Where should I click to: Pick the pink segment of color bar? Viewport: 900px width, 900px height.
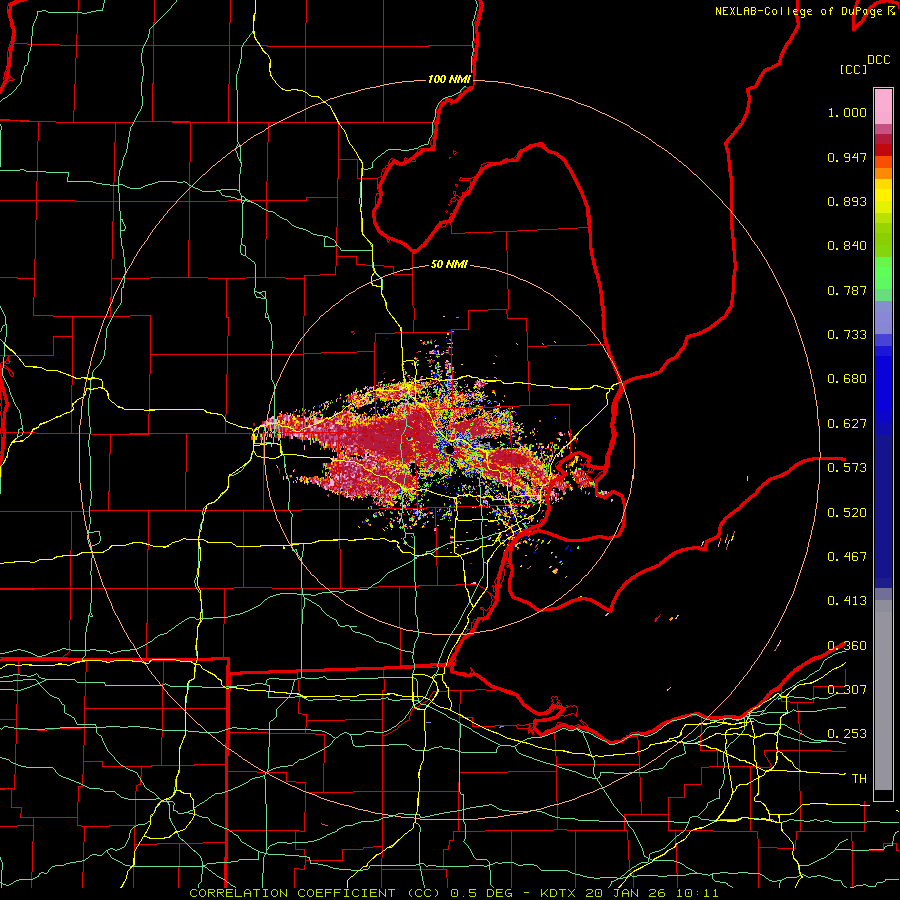(x=883, y=107)
